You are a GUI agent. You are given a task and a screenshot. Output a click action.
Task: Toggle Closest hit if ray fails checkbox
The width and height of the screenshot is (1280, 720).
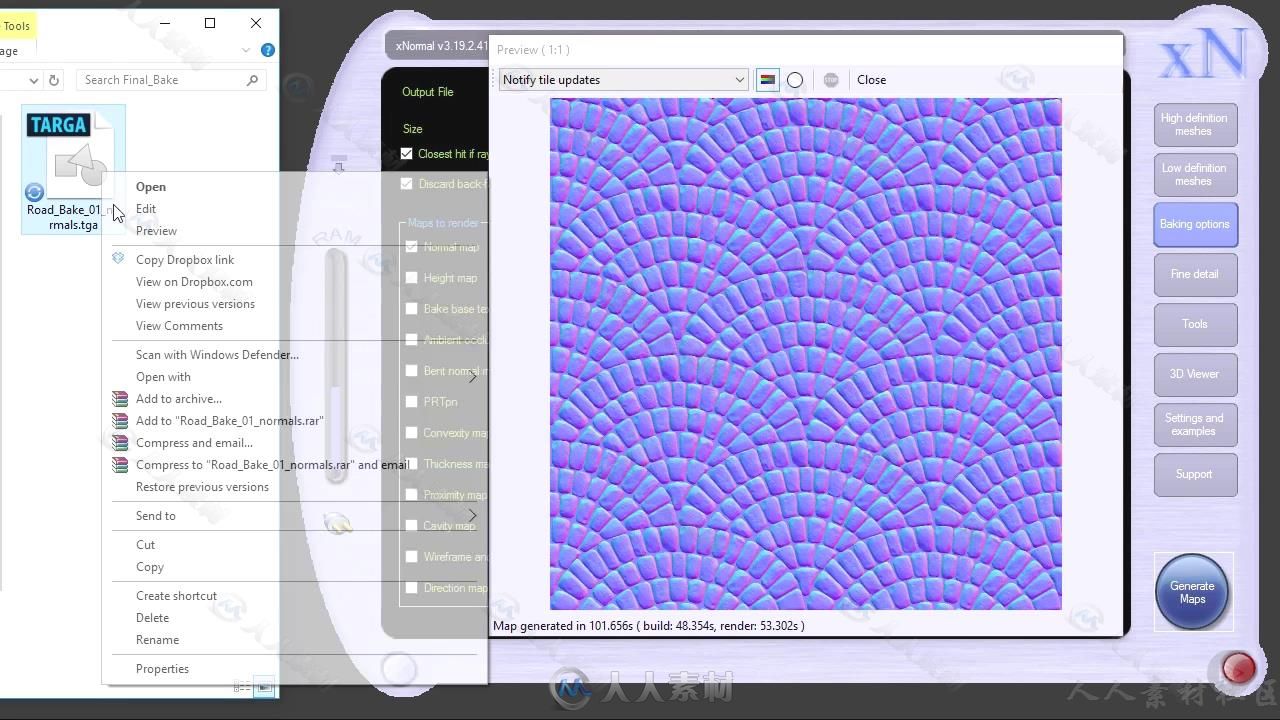click(x=406, y=154)
